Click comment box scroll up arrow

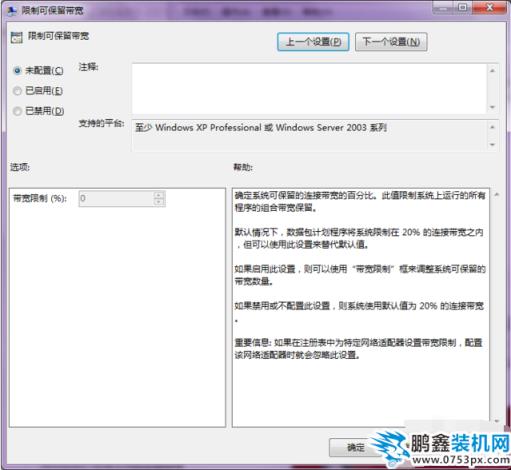pyautogui.click(x=492, y=71)
